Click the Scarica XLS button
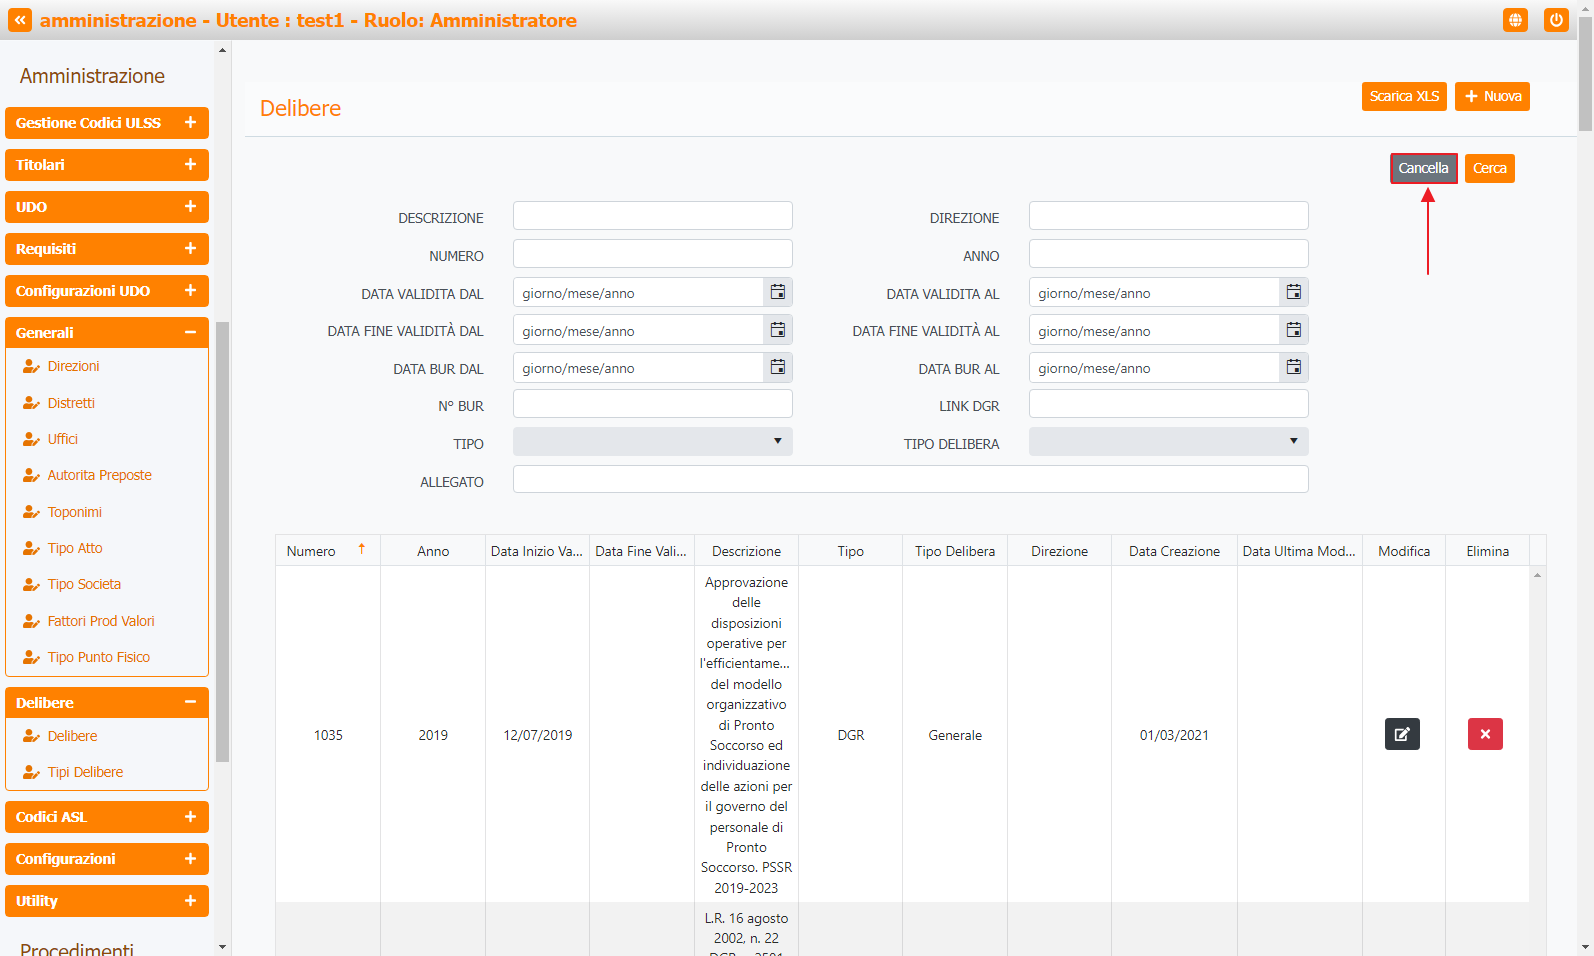1594x956 pixels. click(1403, 96)
